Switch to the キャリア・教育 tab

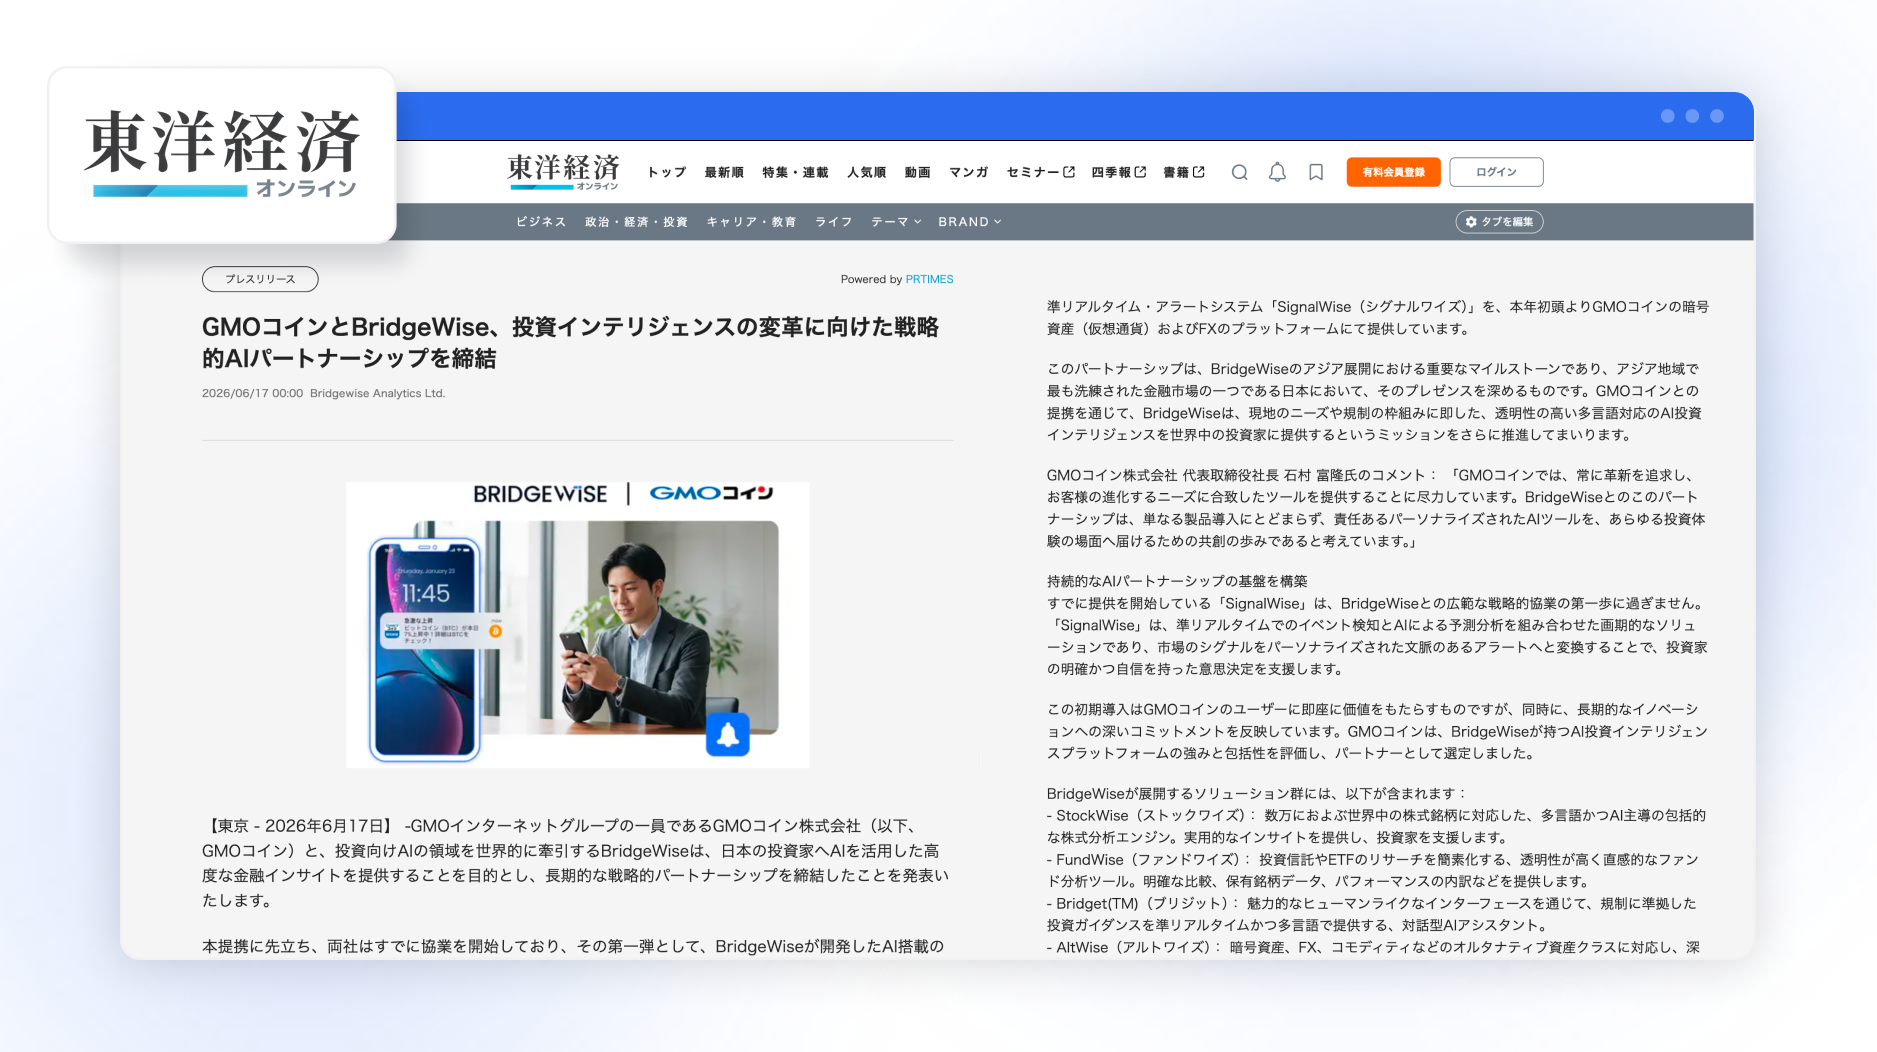pyautogui.click(x=751, y=222)
